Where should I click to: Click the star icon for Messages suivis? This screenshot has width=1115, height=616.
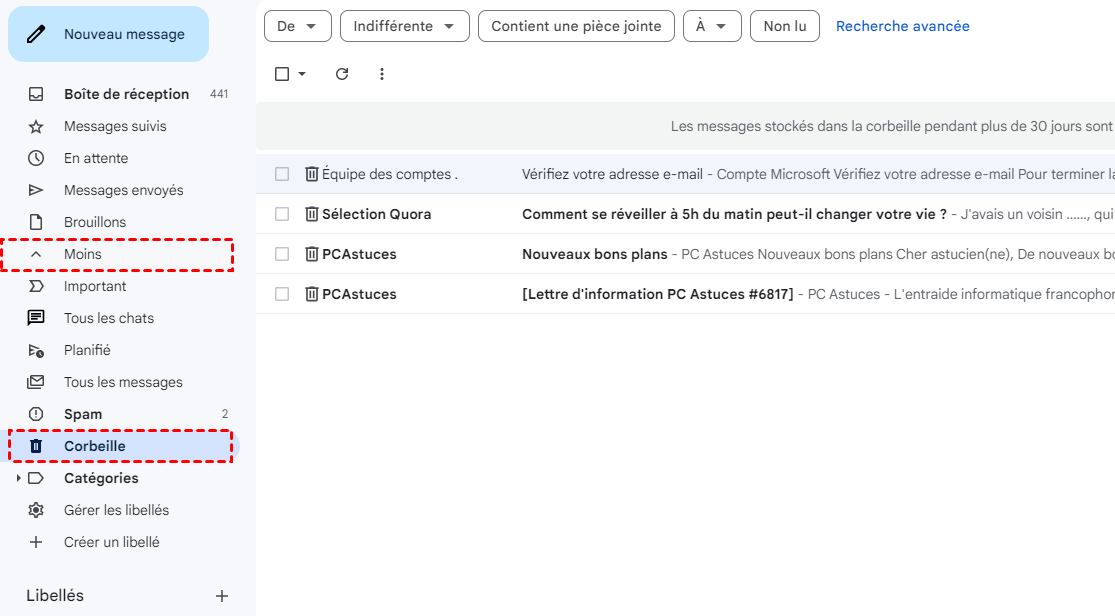36,126
